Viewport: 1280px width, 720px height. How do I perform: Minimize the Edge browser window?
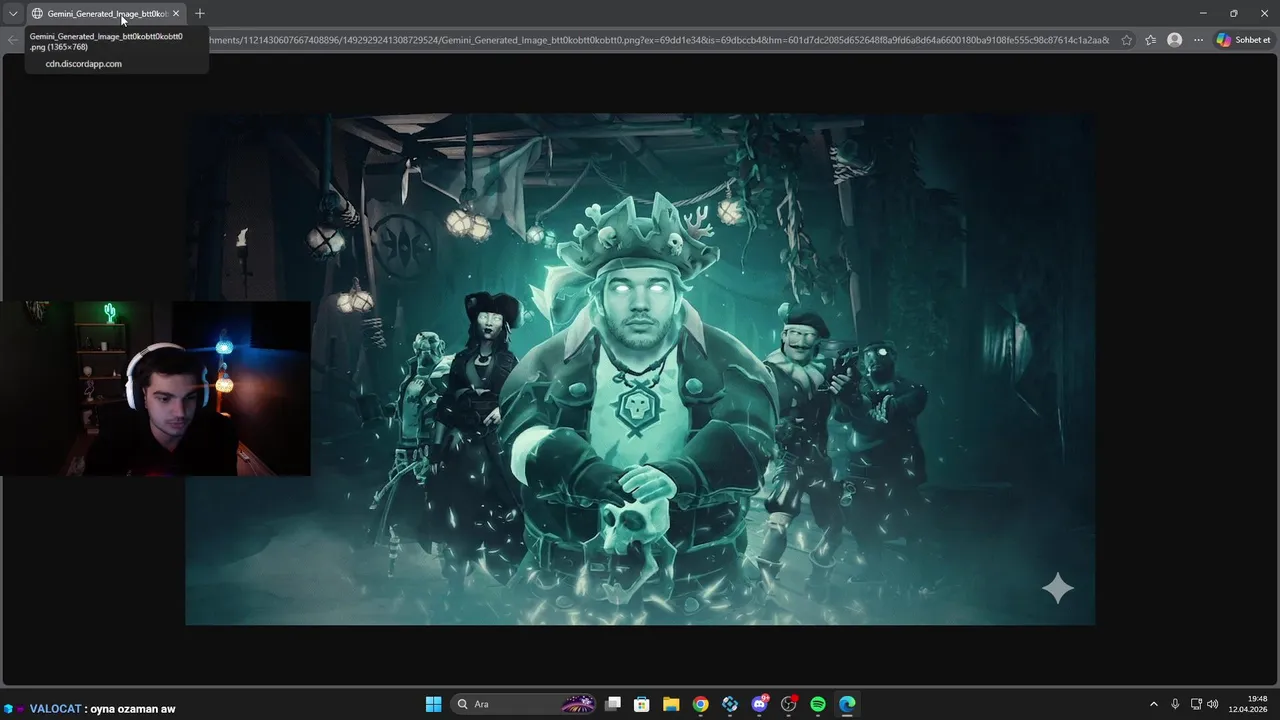[x=1202, y=13]
